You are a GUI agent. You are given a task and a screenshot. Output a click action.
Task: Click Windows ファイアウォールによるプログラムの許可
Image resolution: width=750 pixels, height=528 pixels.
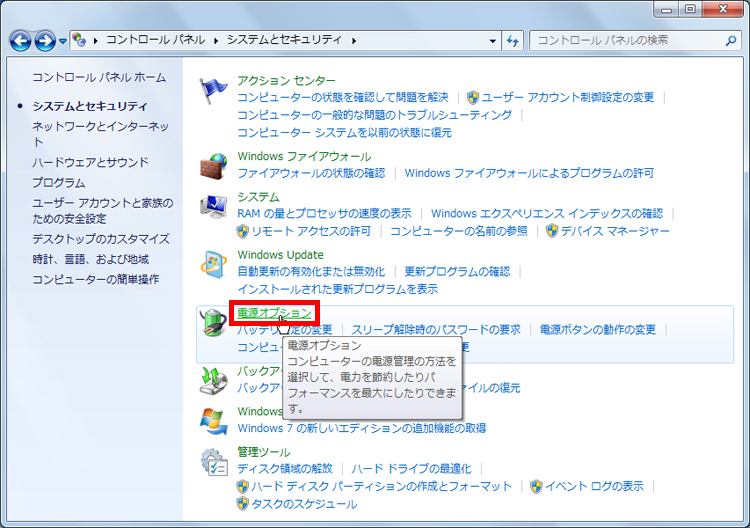pyautogui.click(x=529, y=173)
